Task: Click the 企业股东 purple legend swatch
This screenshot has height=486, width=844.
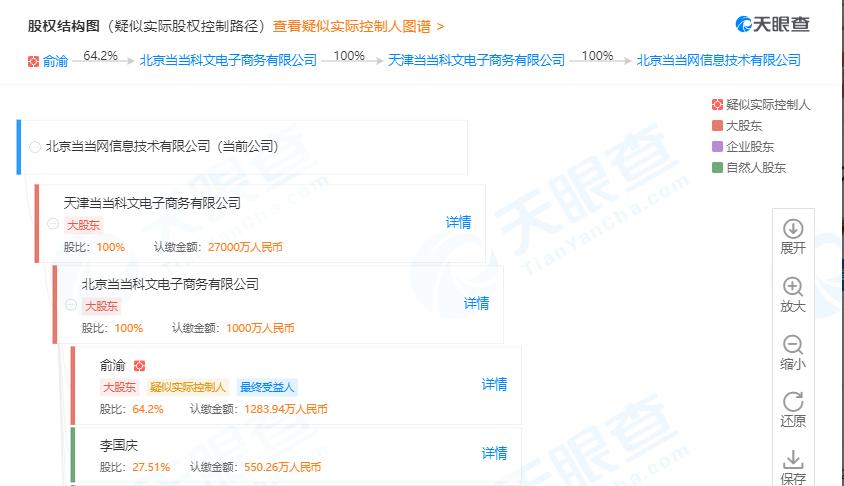Action: [x=716, y=147]
